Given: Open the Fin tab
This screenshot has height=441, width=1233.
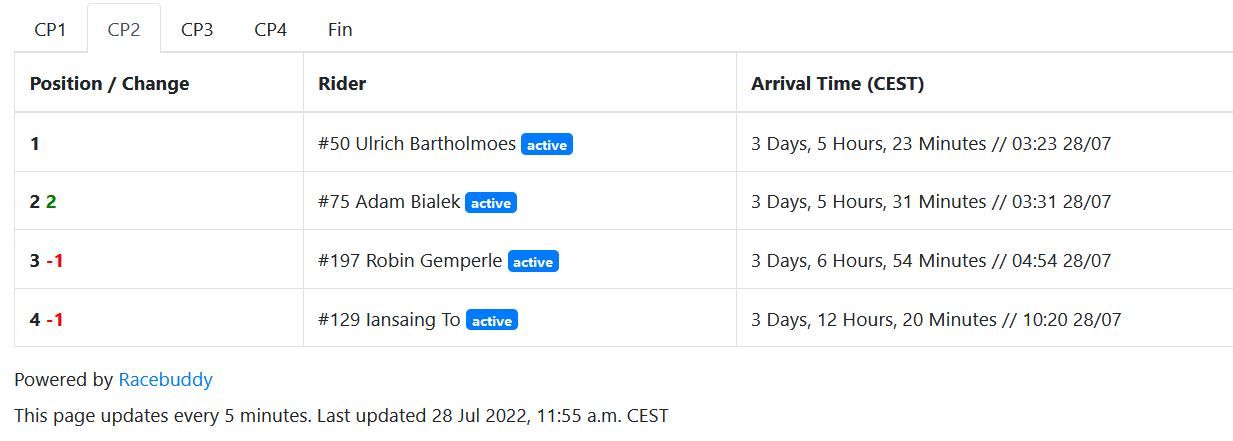Looking at the screenshot, I should point(340,29).
